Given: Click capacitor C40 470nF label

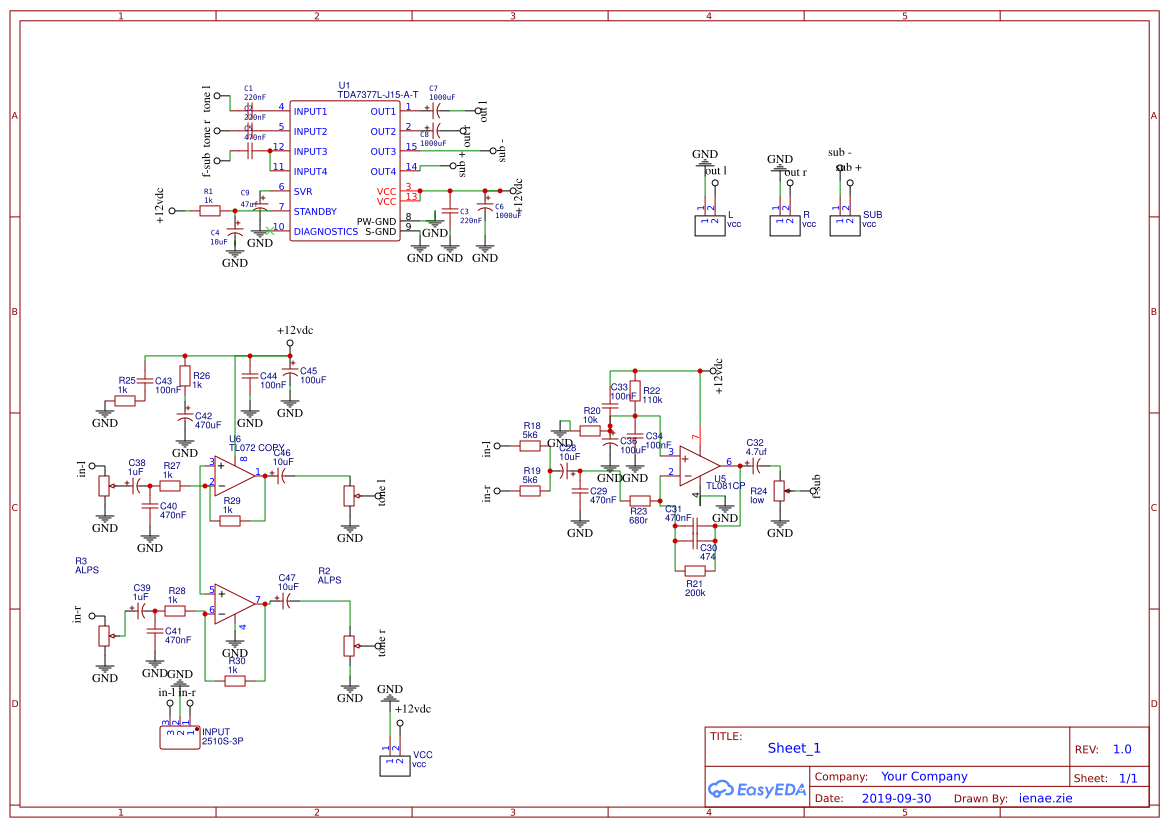Looking at the screenshot, I should tap(172, 510).
